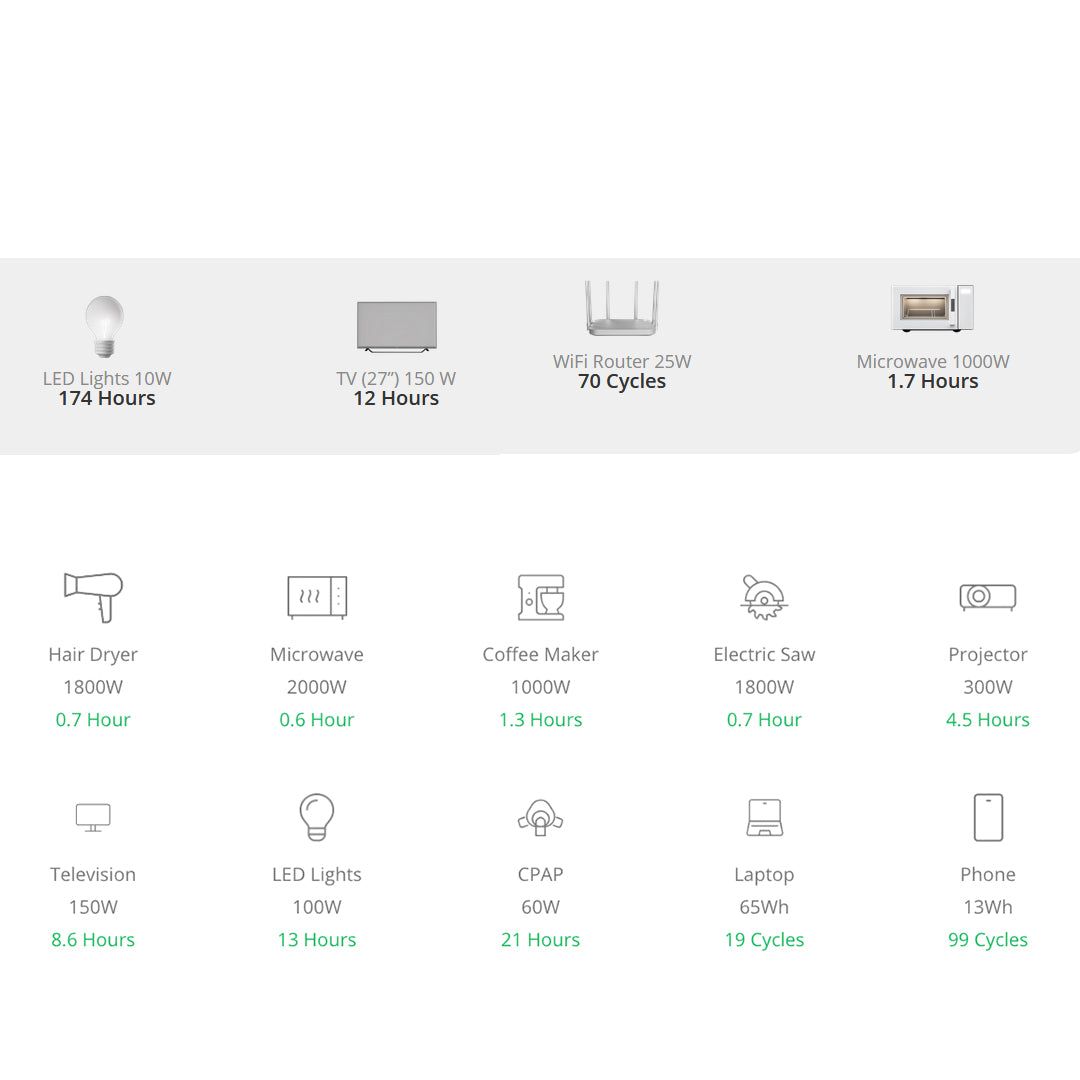This screenshot has width=1080, height=1080.
Task: Click the 27-inch TV image
Action: 397,327
